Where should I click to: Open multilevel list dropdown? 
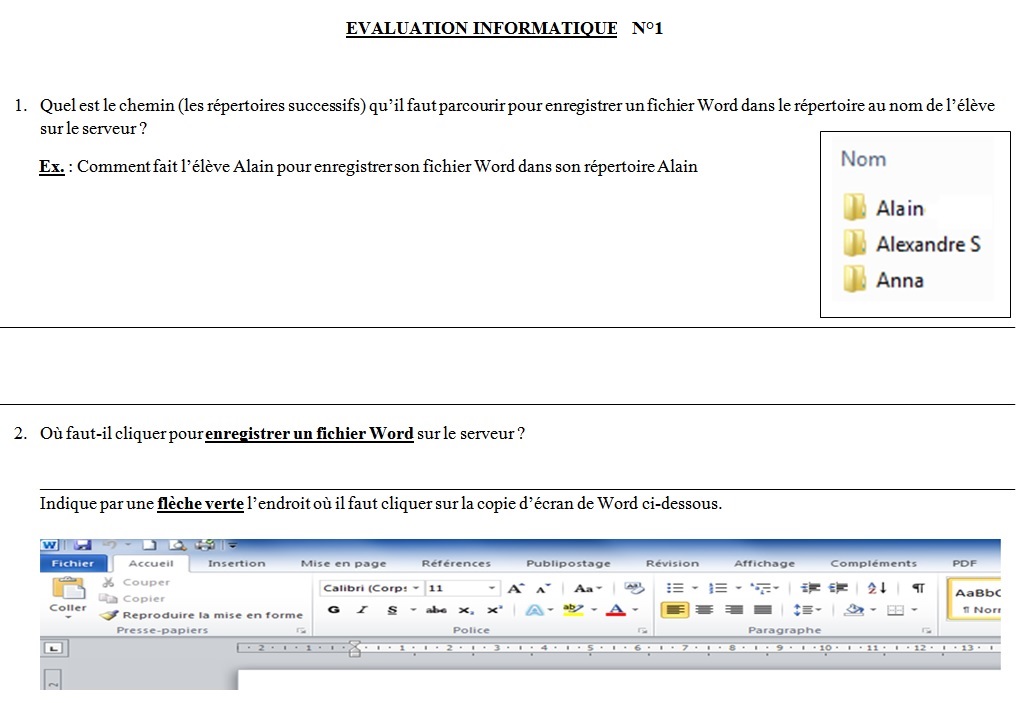(x=764, y=589)
